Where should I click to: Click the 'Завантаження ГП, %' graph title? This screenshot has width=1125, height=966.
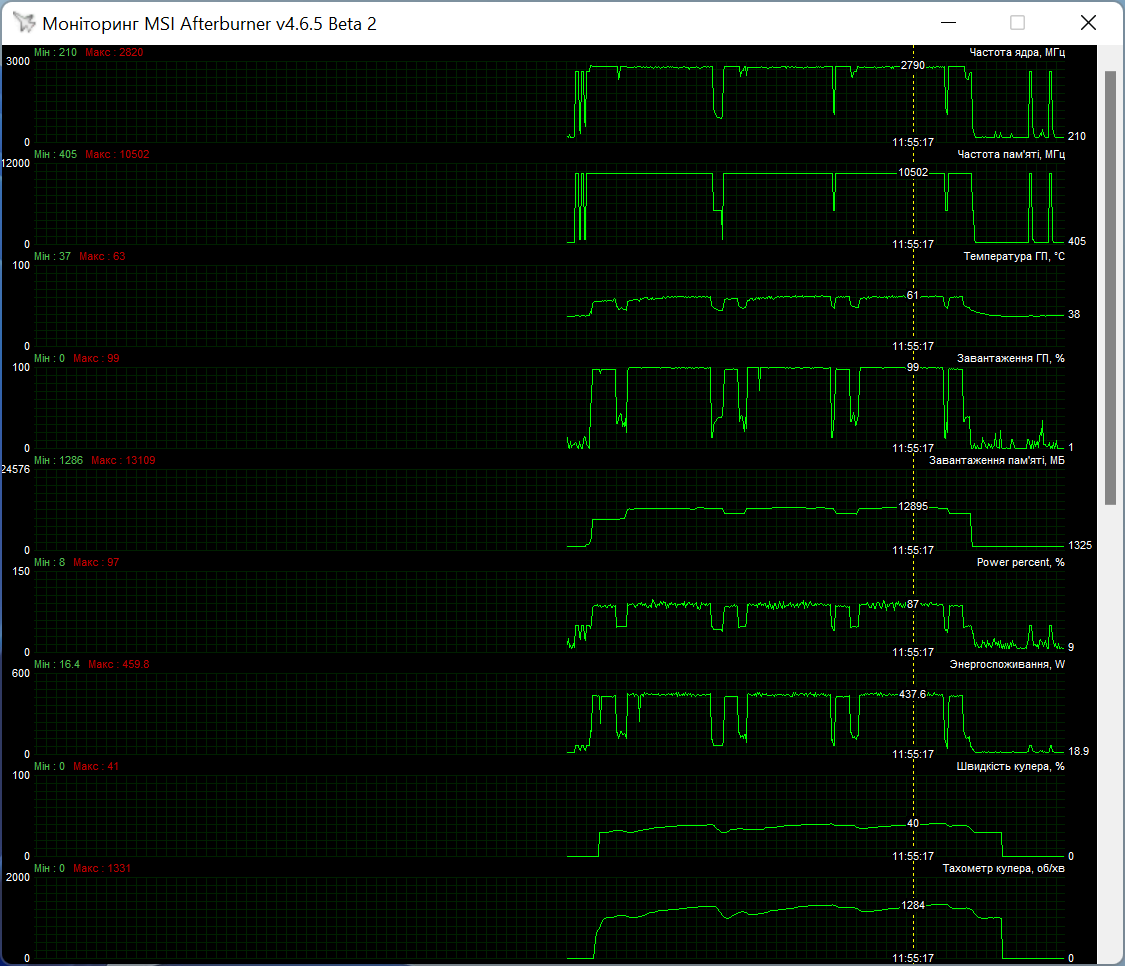click(1011, 358)
